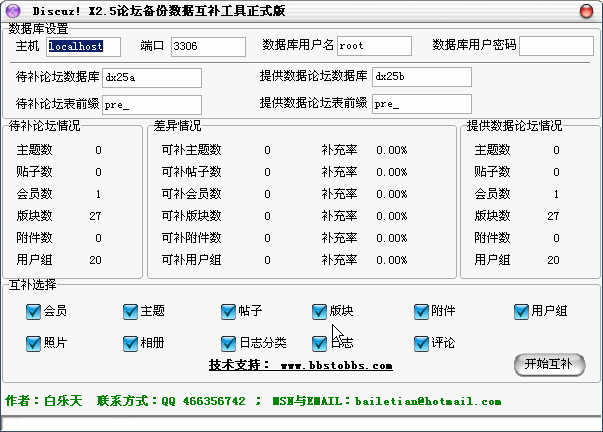Toggle the 相册 checkbox
Screen dimensions: 603x432
pos(130,343)
